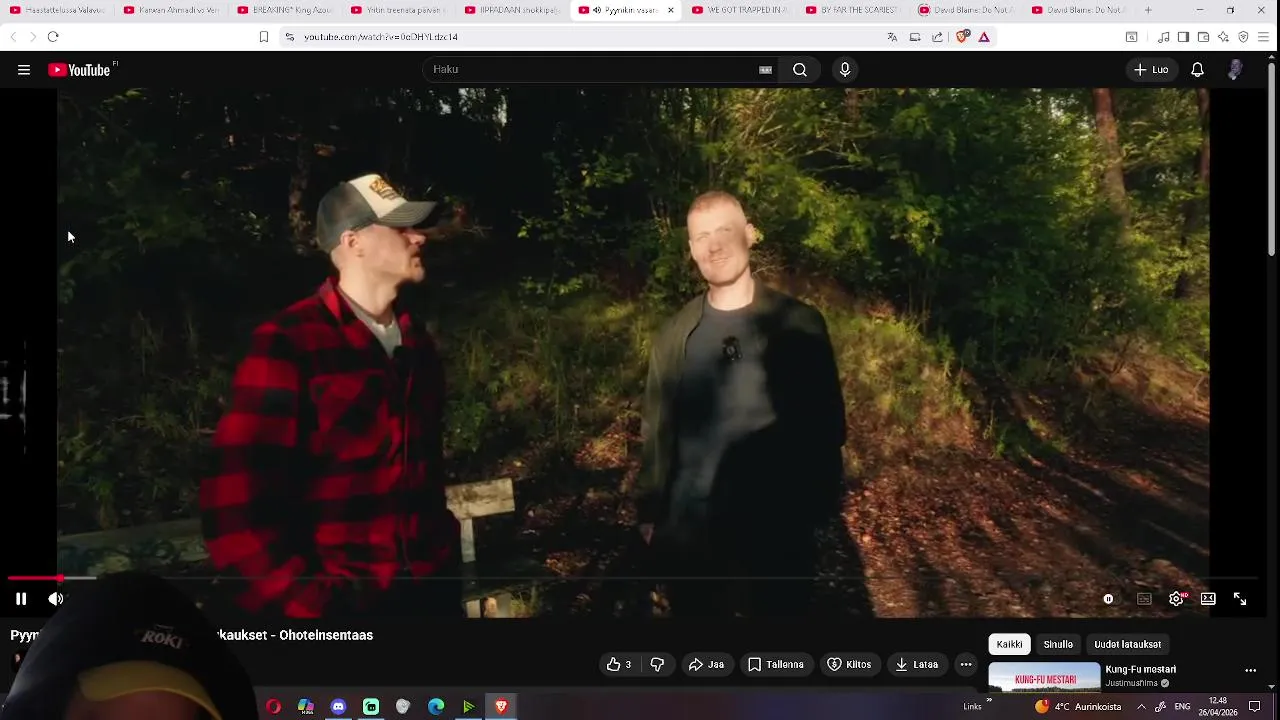1280x720 pixels.
Task: Download the video with Lataa
Action: pos(917,664)
